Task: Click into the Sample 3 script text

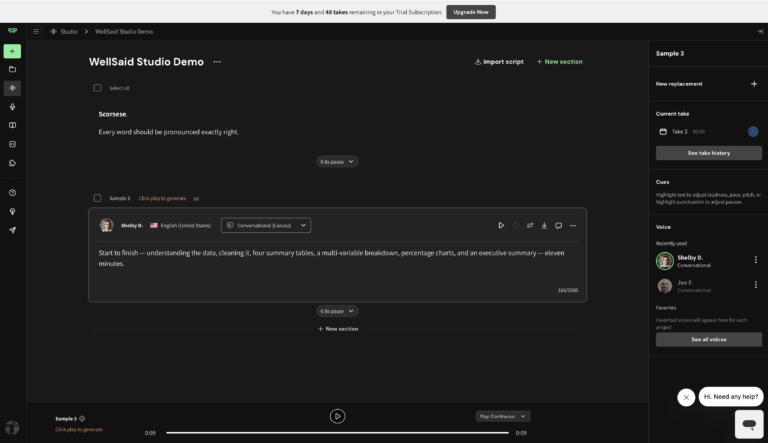Action: click(331, 258)
